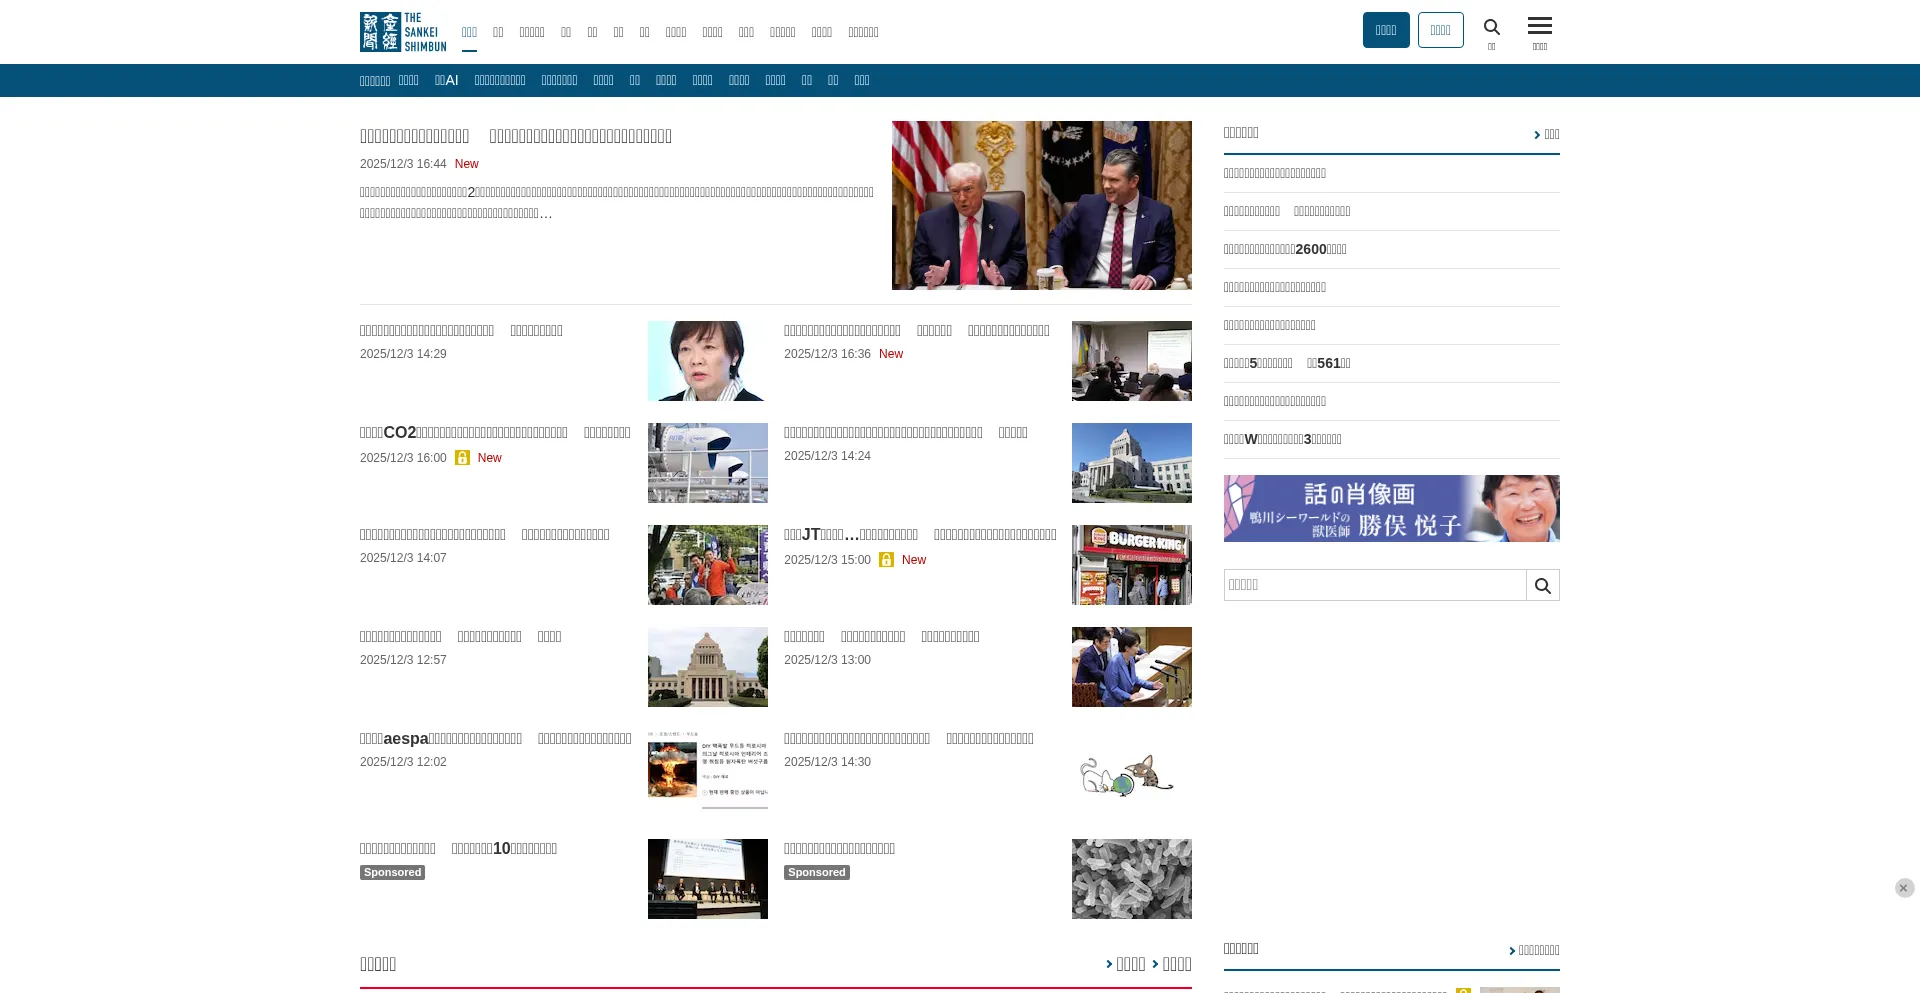The image size is (1920, 993).
Task: Open the Burger King storefront thumbnail
Action: click(1131, 565)
